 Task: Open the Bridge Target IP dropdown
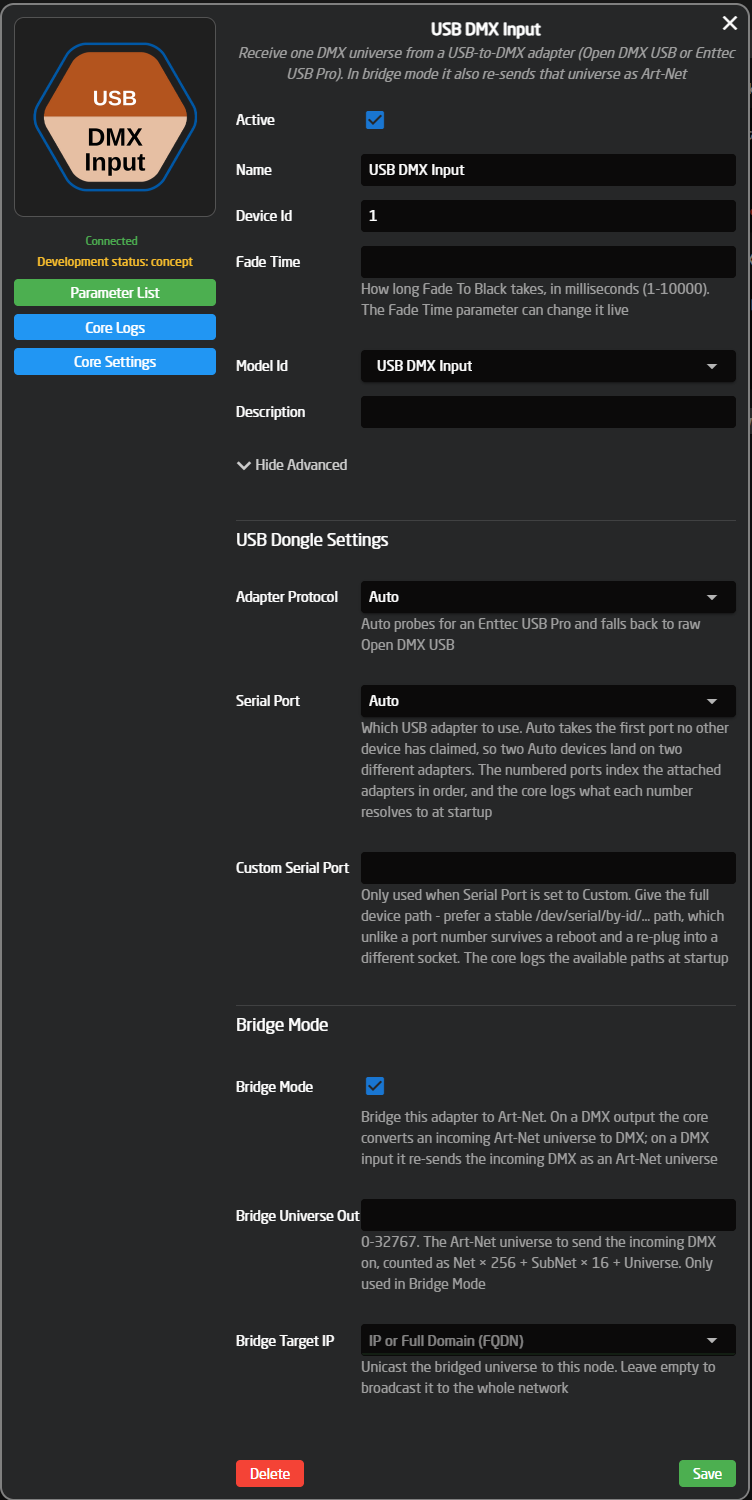coord(548,1340)
